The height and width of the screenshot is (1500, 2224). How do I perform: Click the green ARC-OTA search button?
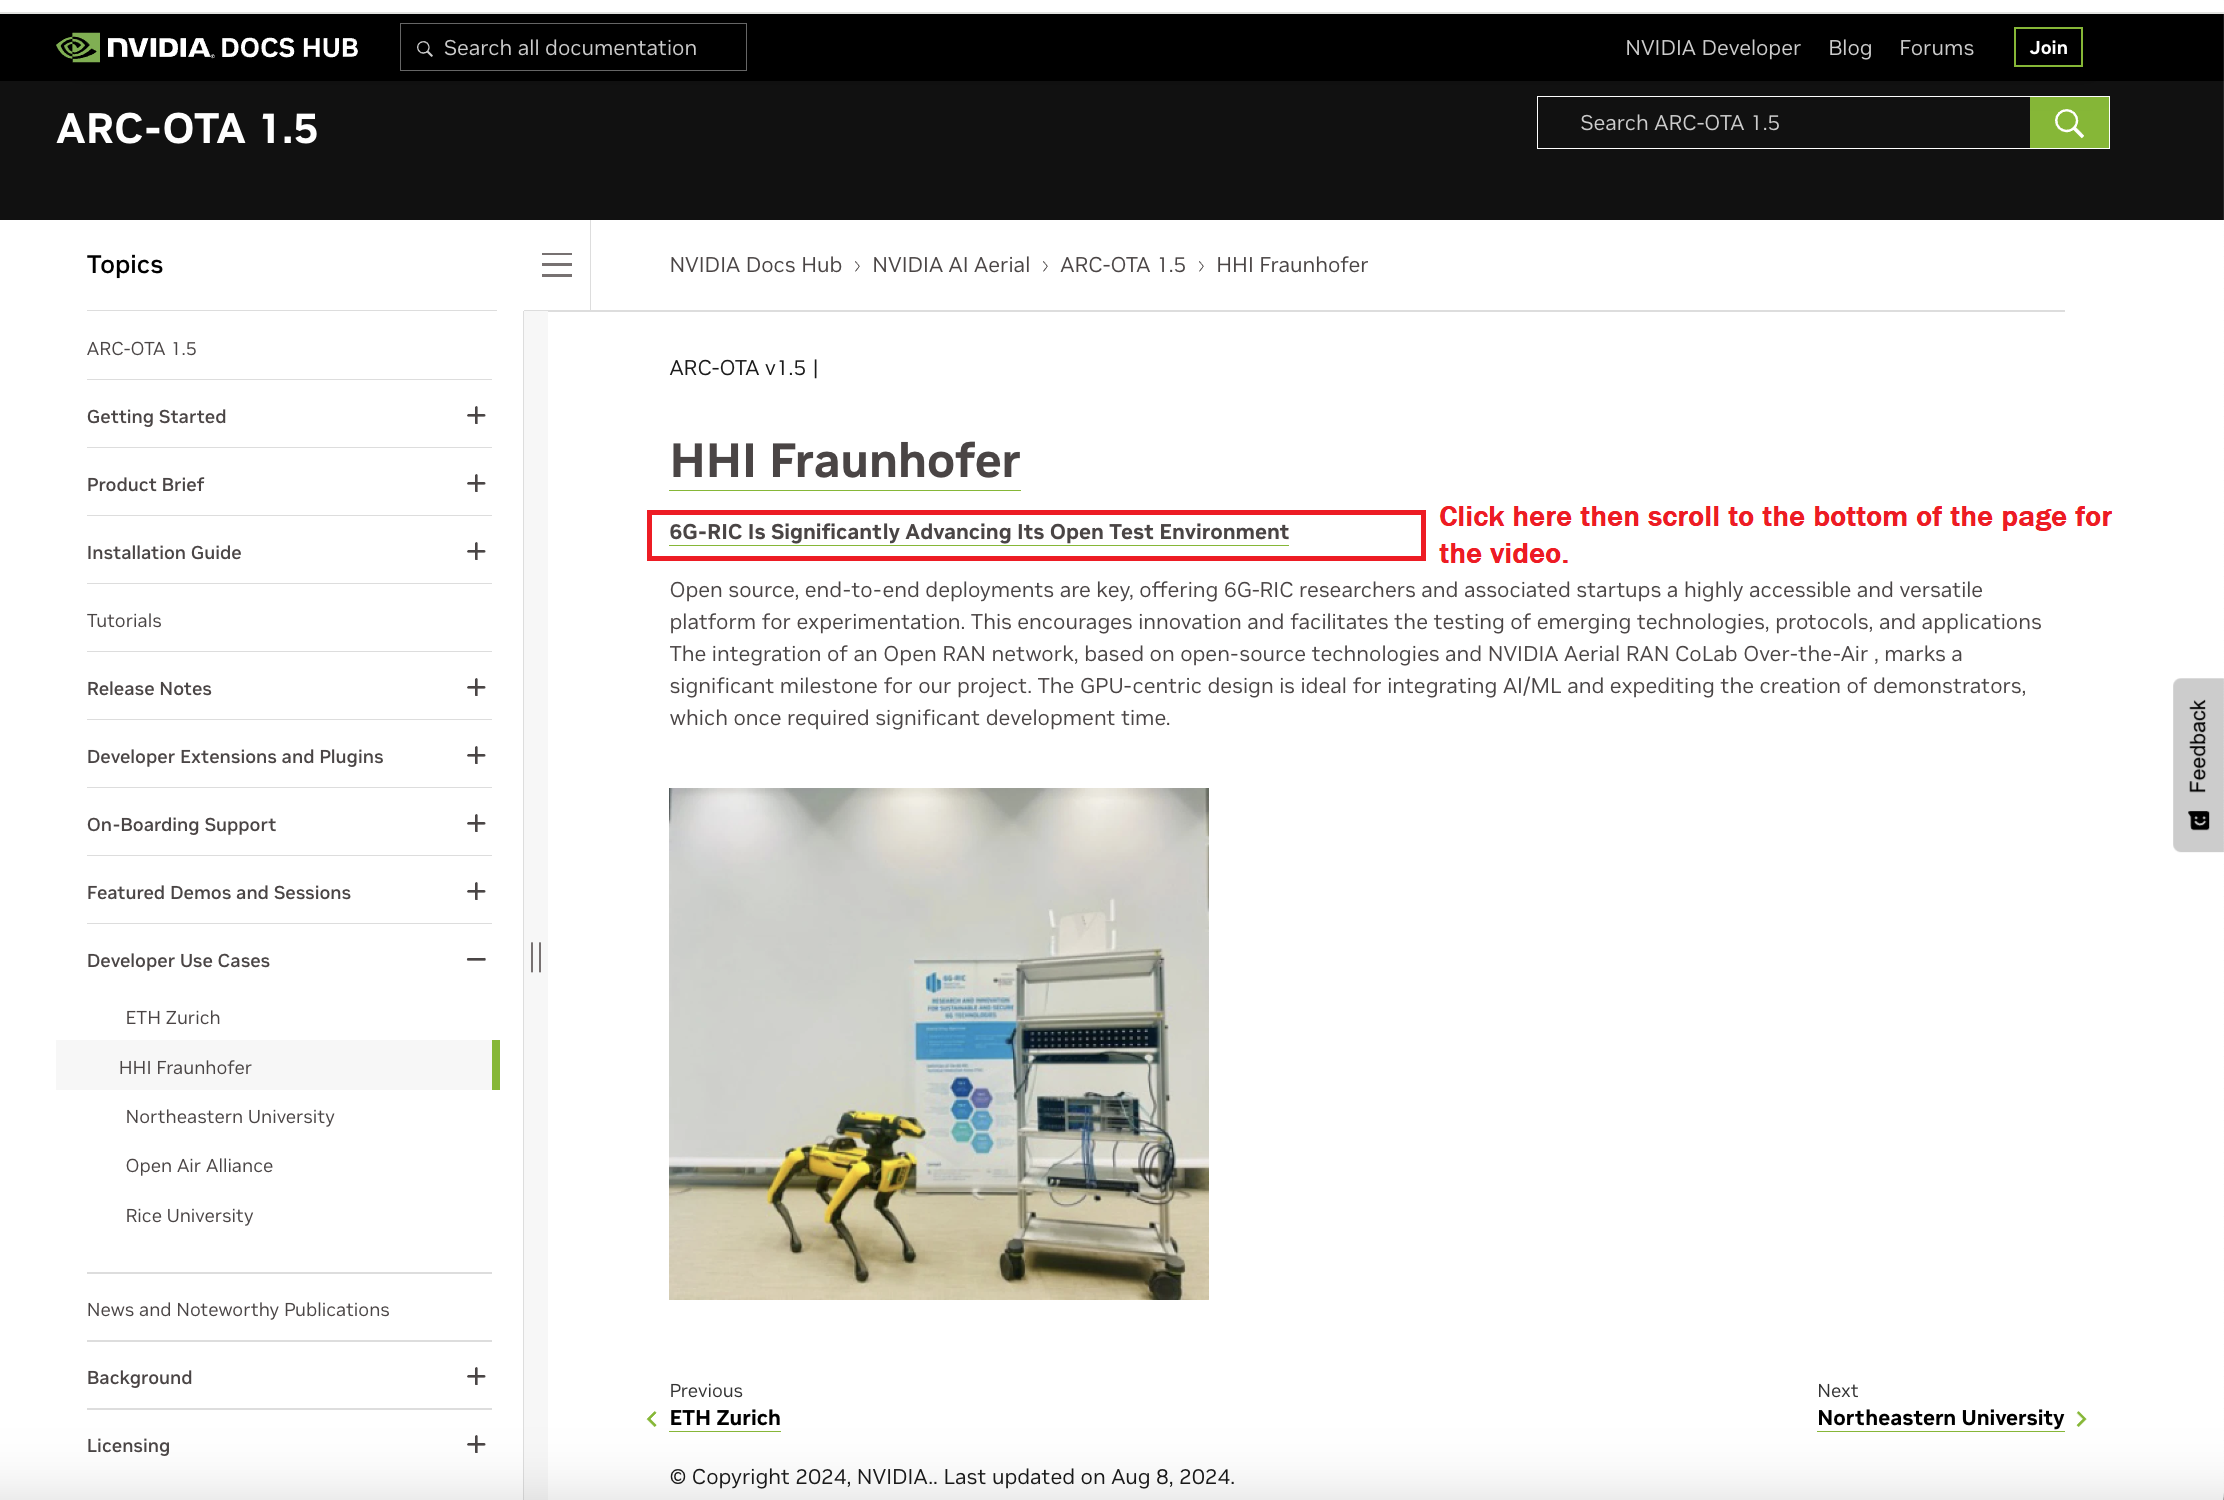[2069, 123]
